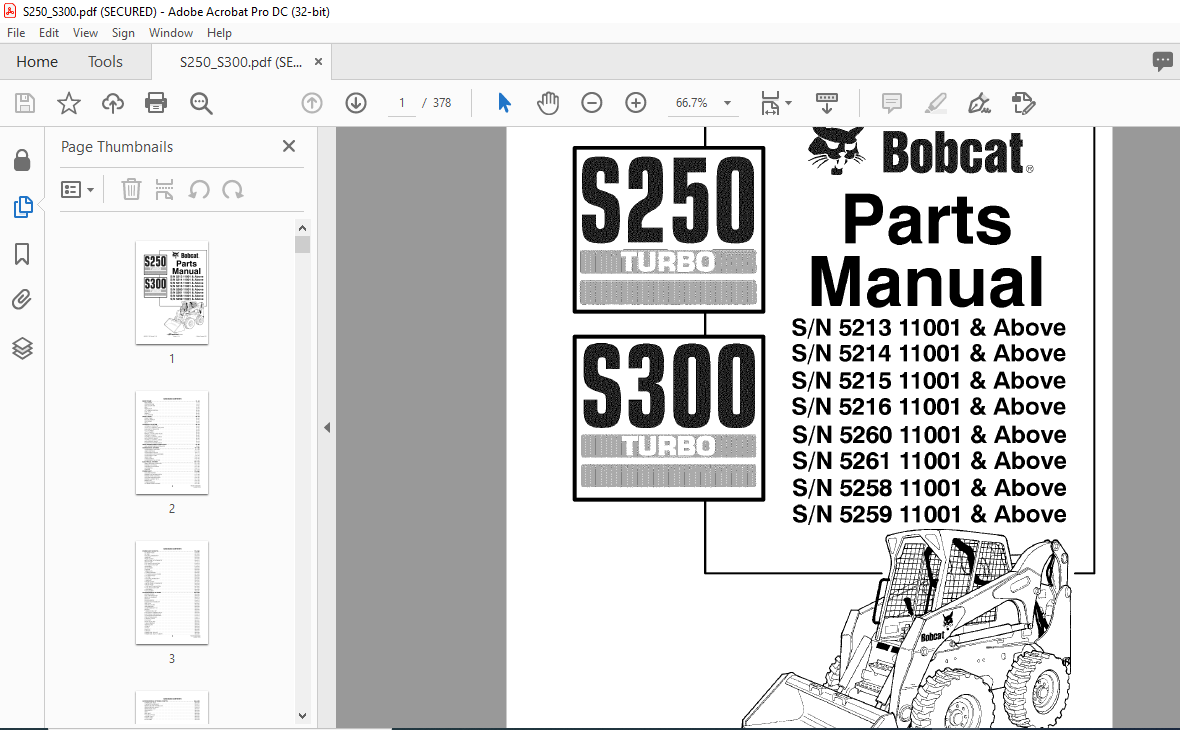Click the Save file icon
The width and height of the screenshot is (1180, 730).
(x=25, y=103)
